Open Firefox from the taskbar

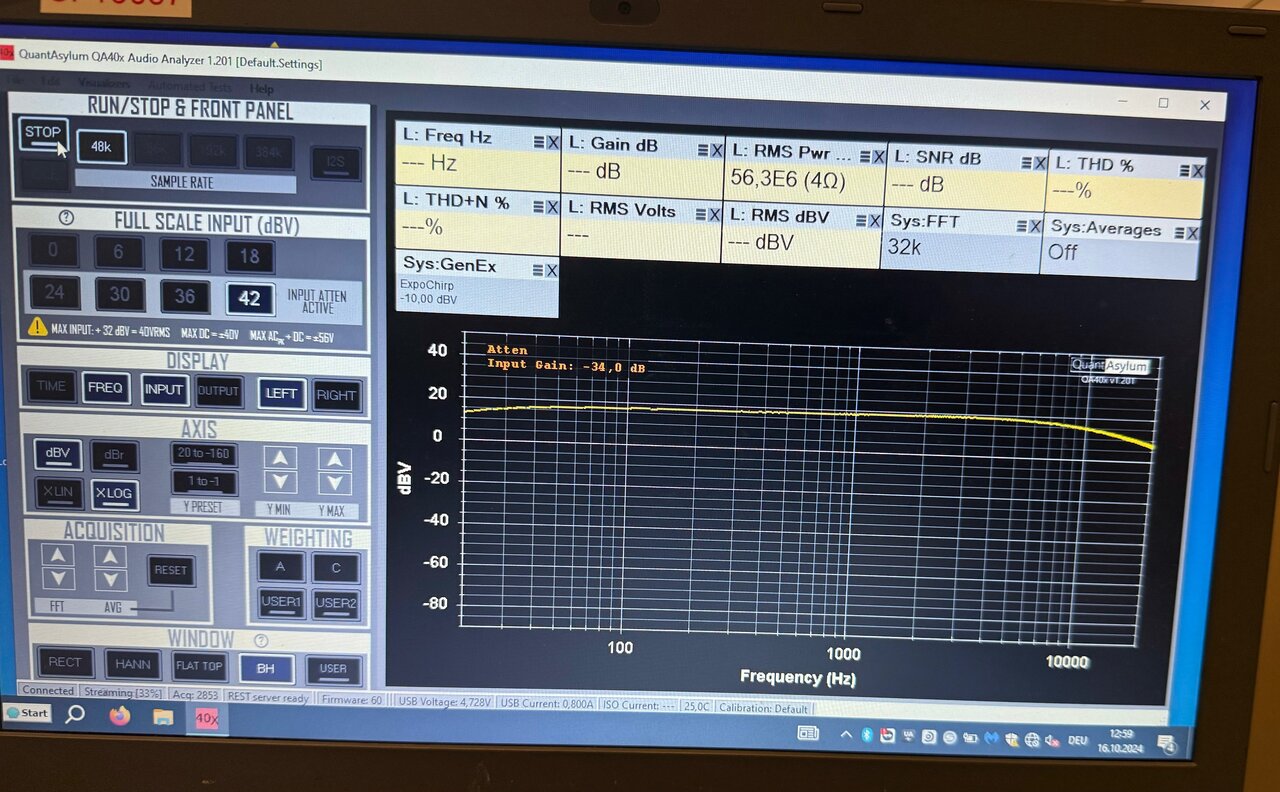[119, 716]
